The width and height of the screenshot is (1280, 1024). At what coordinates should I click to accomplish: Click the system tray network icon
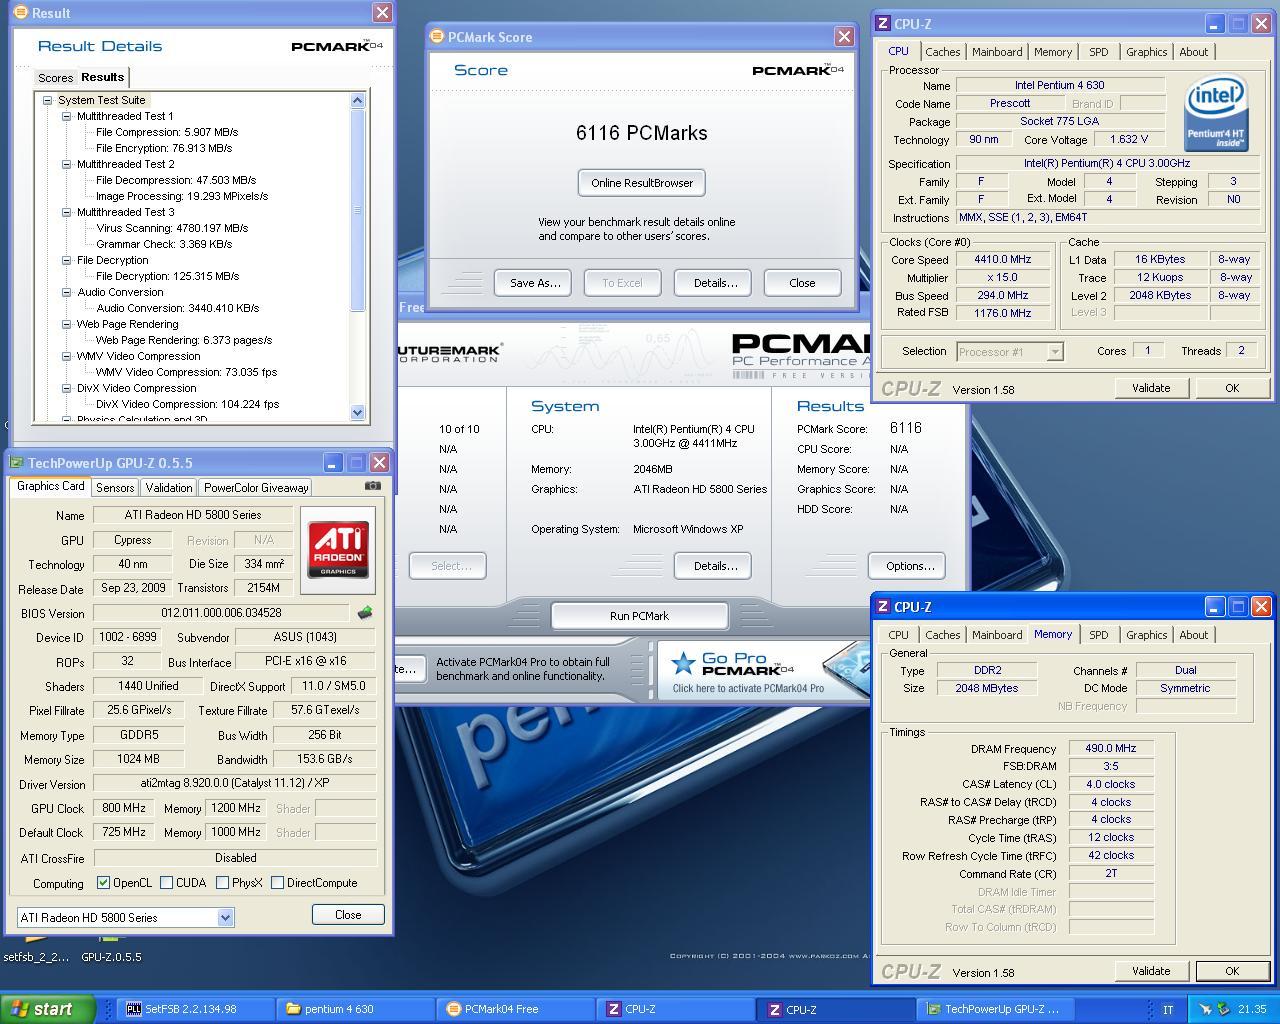point(1206,1009)
